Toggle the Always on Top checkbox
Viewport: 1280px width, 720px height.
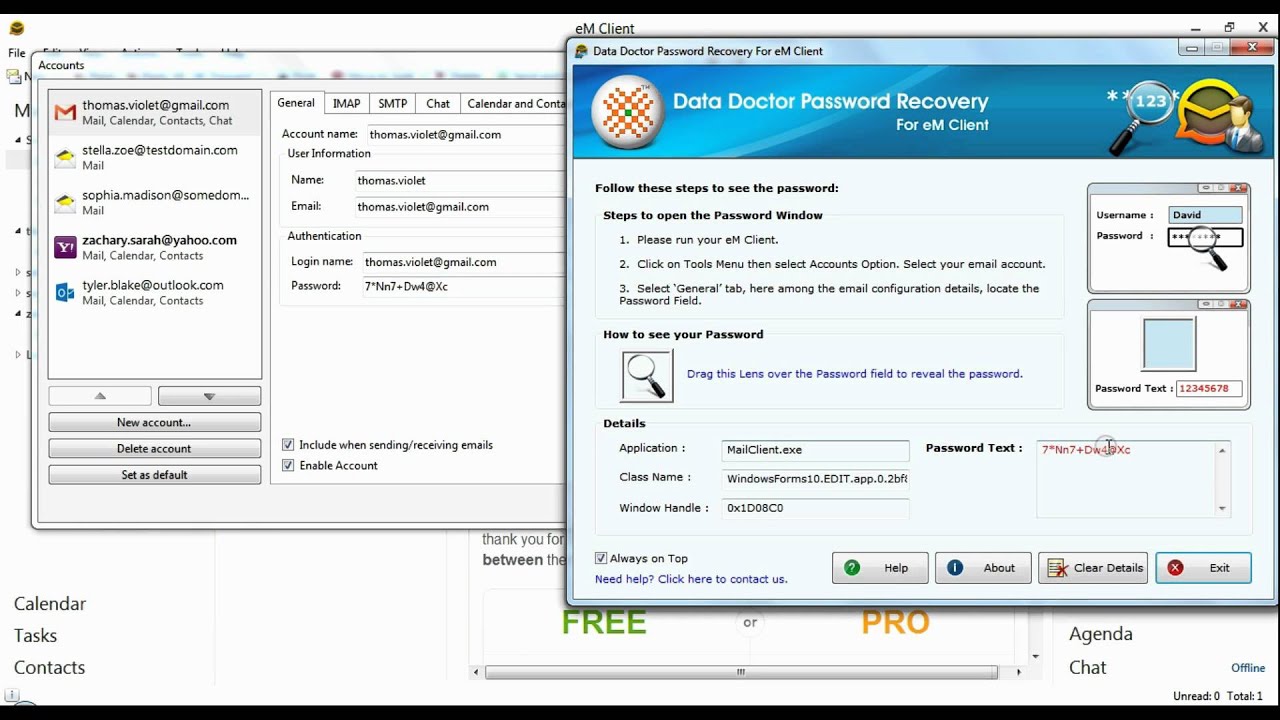point(601,559)
